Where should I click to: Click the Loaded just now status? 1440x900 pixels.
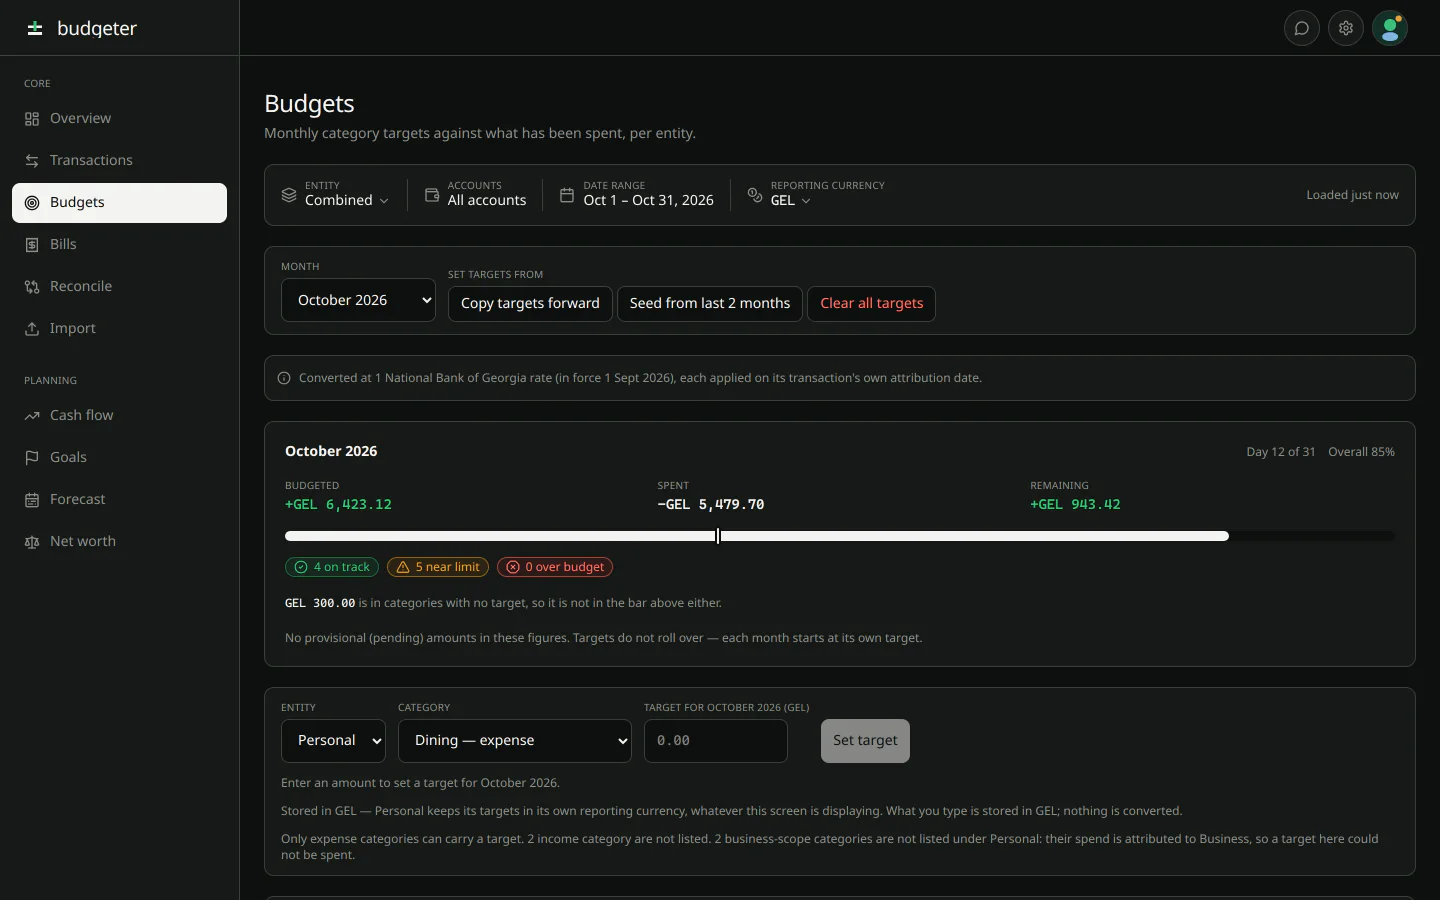tap(1352, 195)
